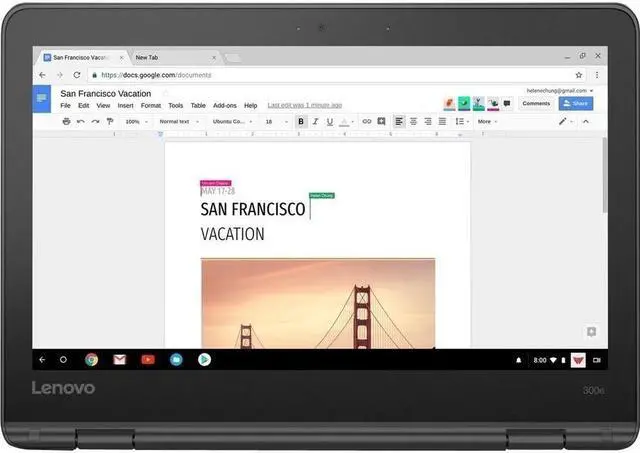This screenshot has height=453, width=640.
Task: Open the Insert menu
Action: coord(125,105)
